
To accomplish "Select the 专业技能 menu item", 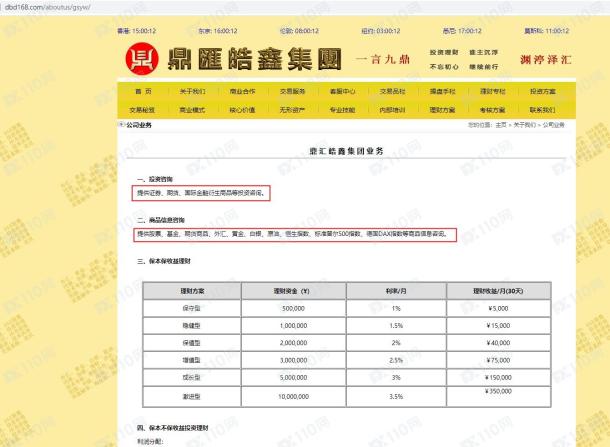I will point(342,110).
